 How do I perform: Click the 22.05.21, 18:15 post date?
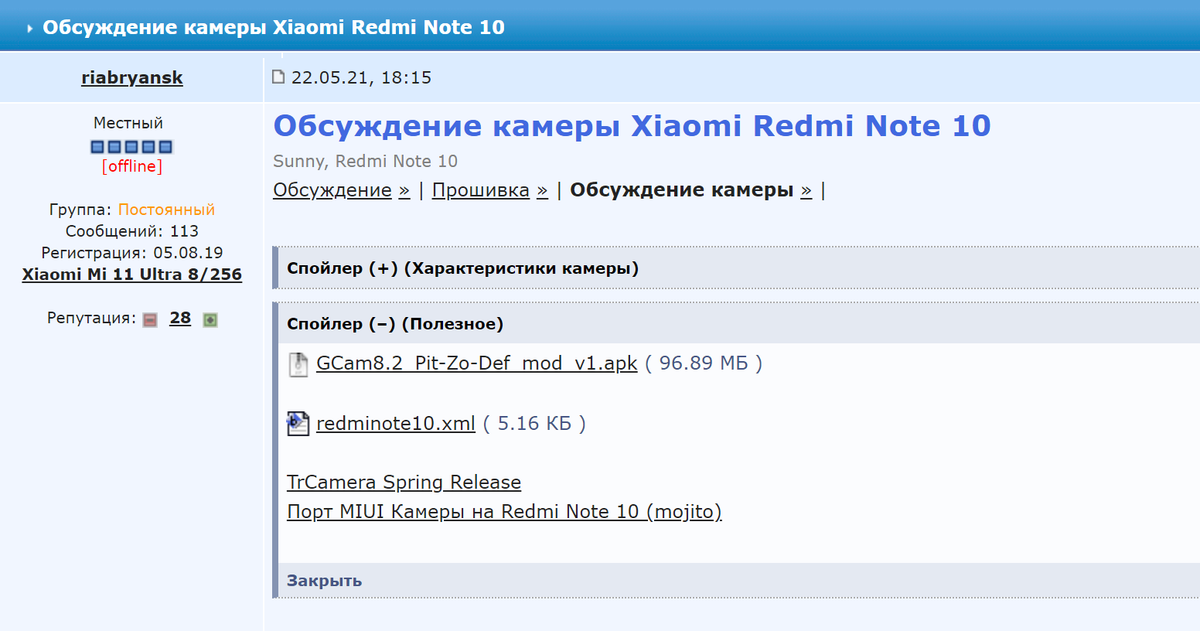pyautogui.click(x=361, y=77)
